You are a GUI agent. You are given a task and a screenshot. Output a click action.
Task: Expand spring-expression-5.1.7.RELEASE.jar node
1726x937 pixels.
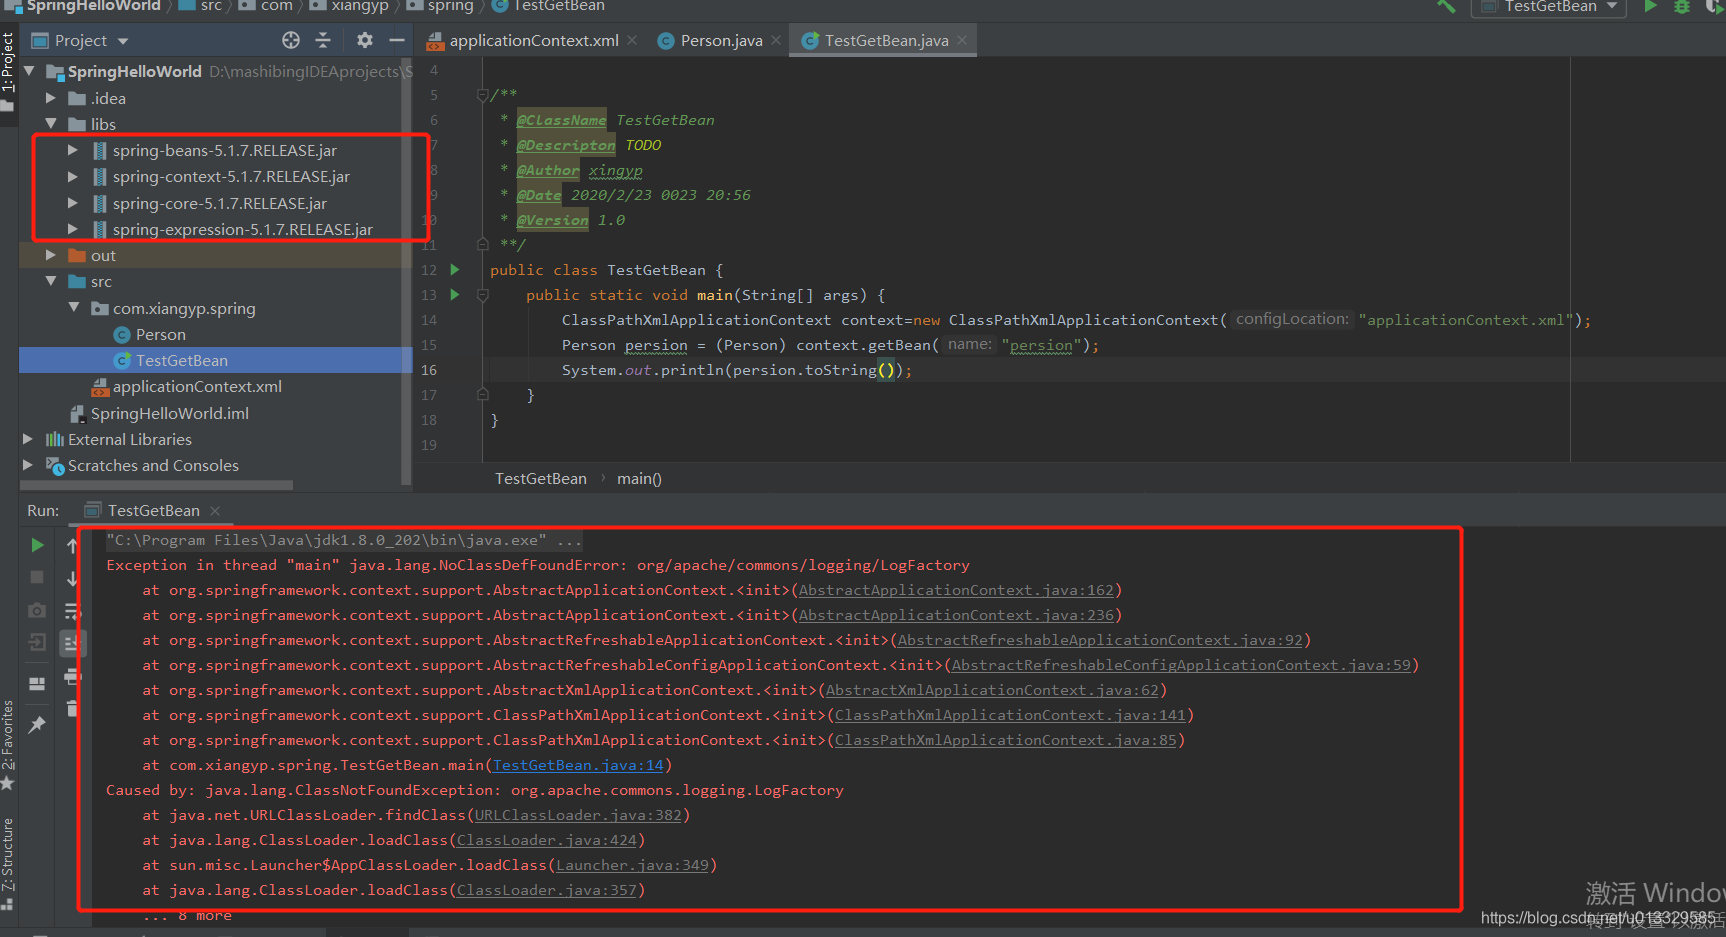coord(73,229)
